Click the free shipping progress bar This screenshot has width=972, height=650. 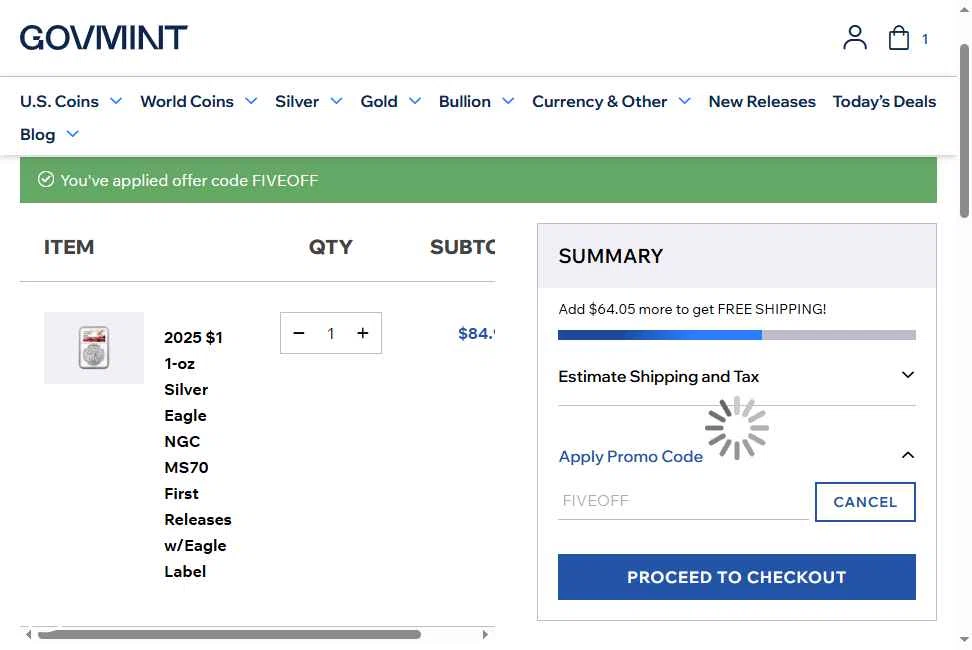736,335
